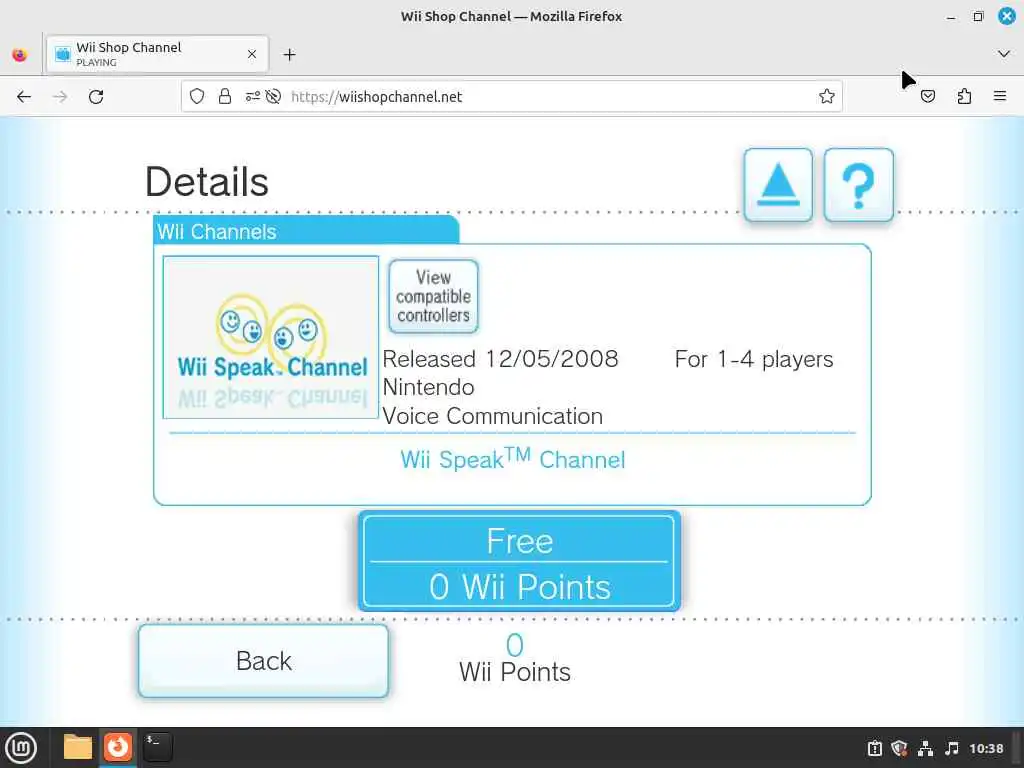
Task: Click the Firefox View icon
Action: pyautogui.click(x=20, y=55)
